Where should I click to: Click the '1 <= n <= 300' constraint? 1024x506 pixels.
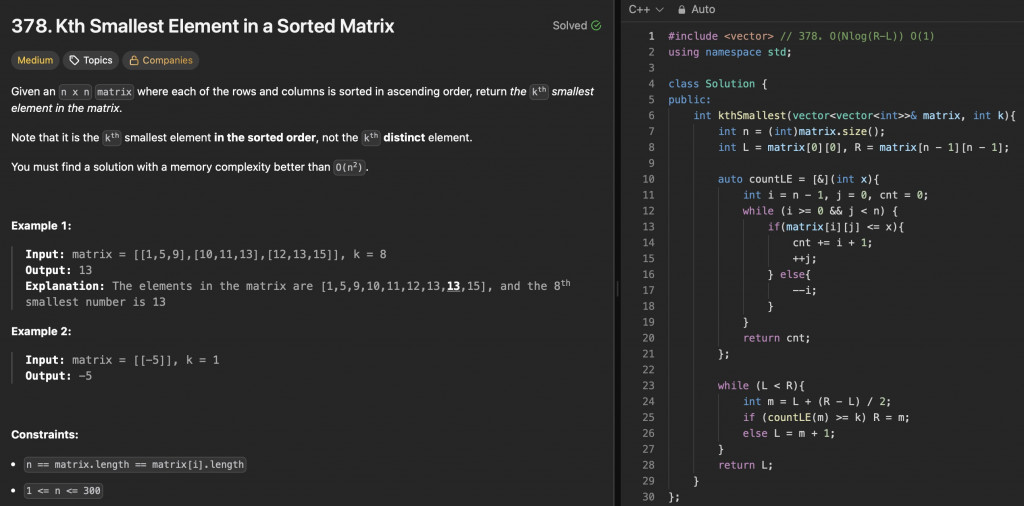[x=63, y=491]
